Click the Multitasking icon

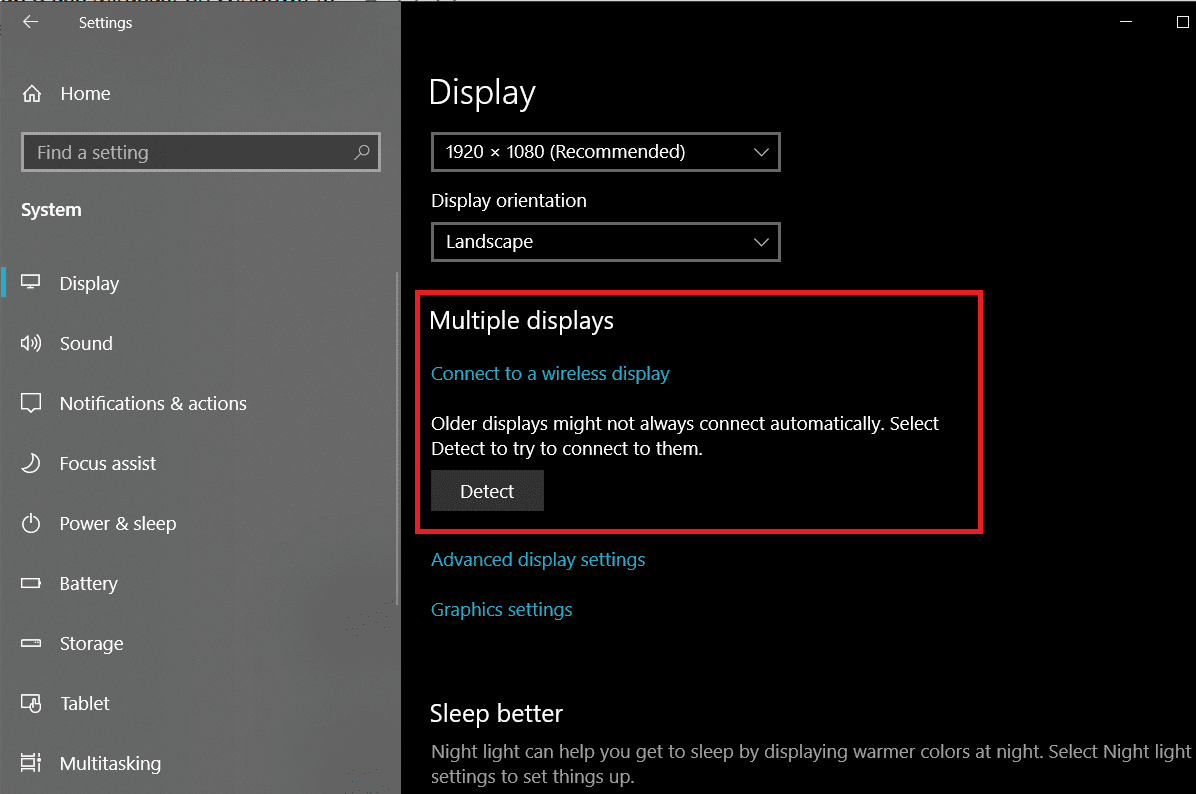(x=31, y=763)
